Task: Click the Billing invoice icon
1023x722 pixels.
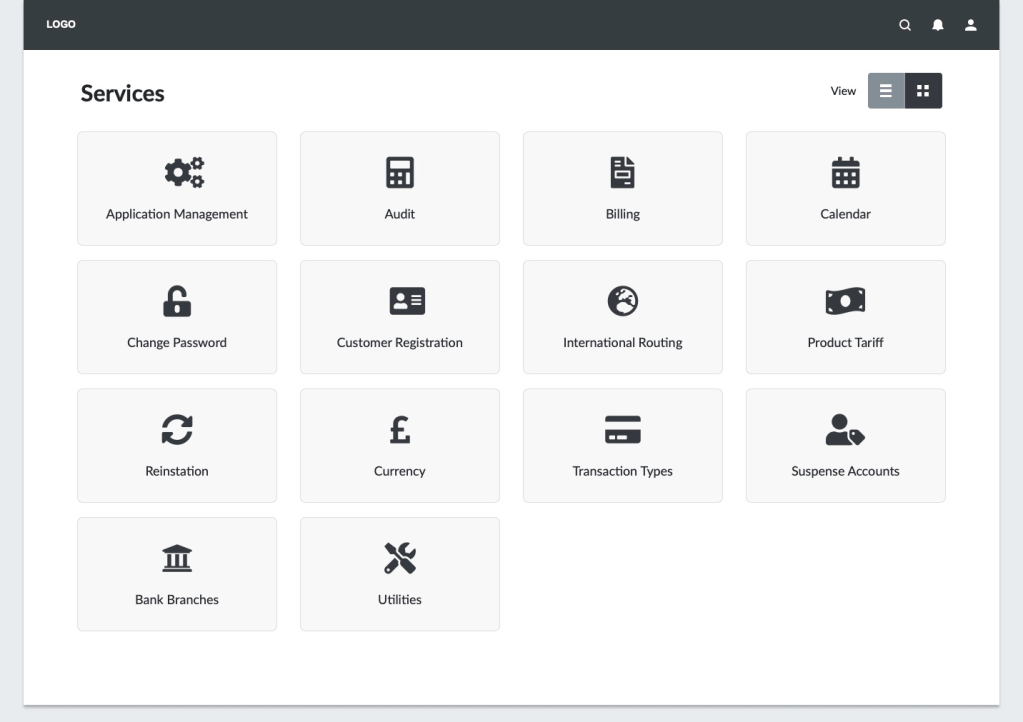Action: [x=623, y=172]
